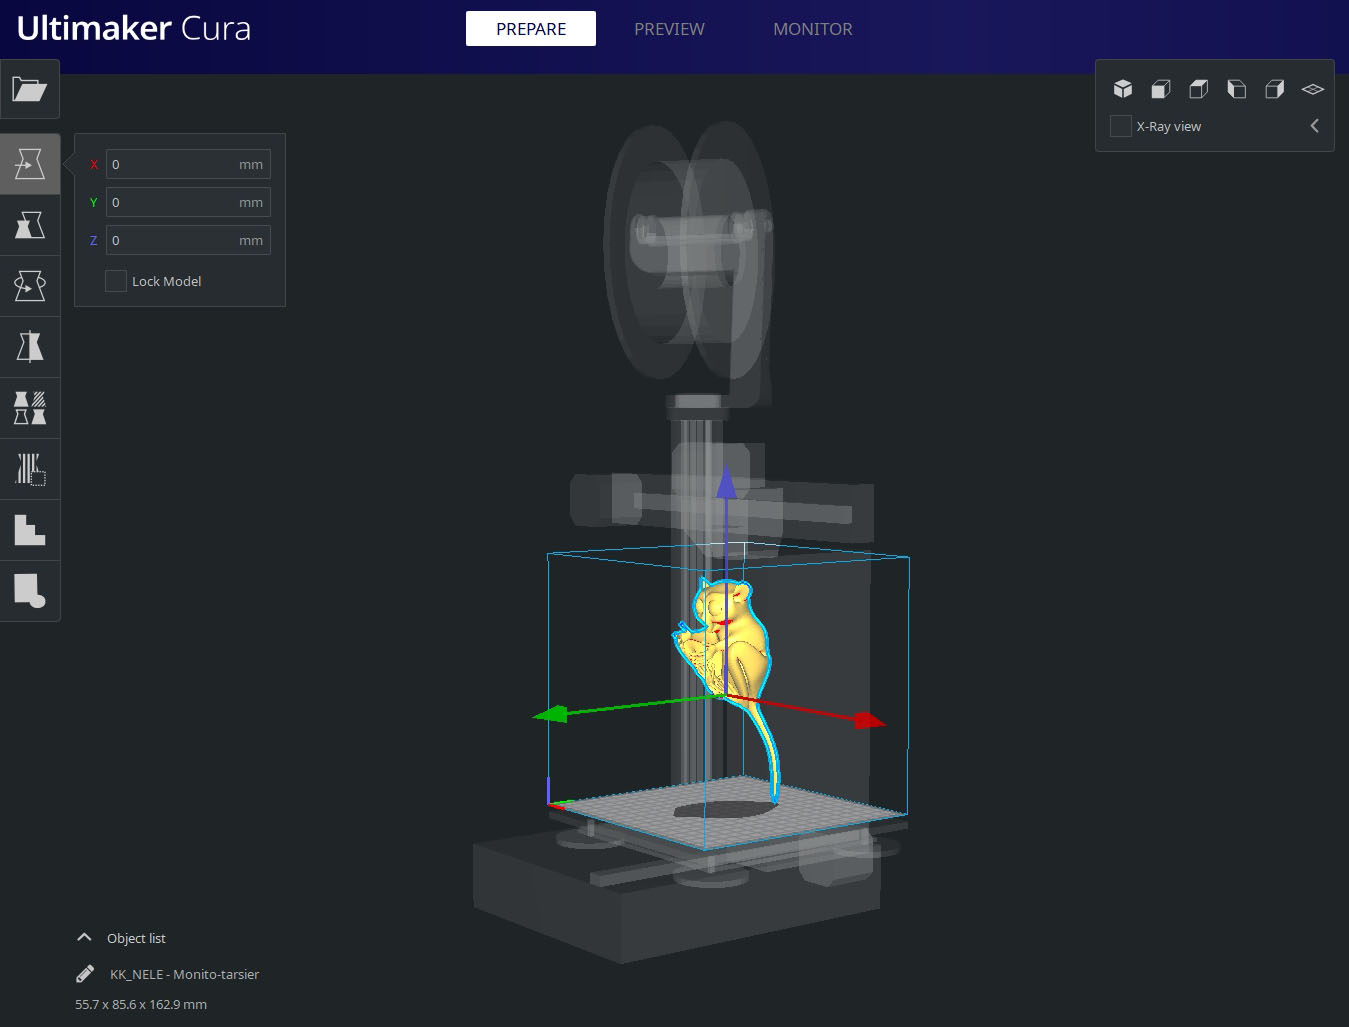1349x1027 pixels.
Task: Switch camera to left side view
Action: pyautogui.click(x=1237, y=89)
